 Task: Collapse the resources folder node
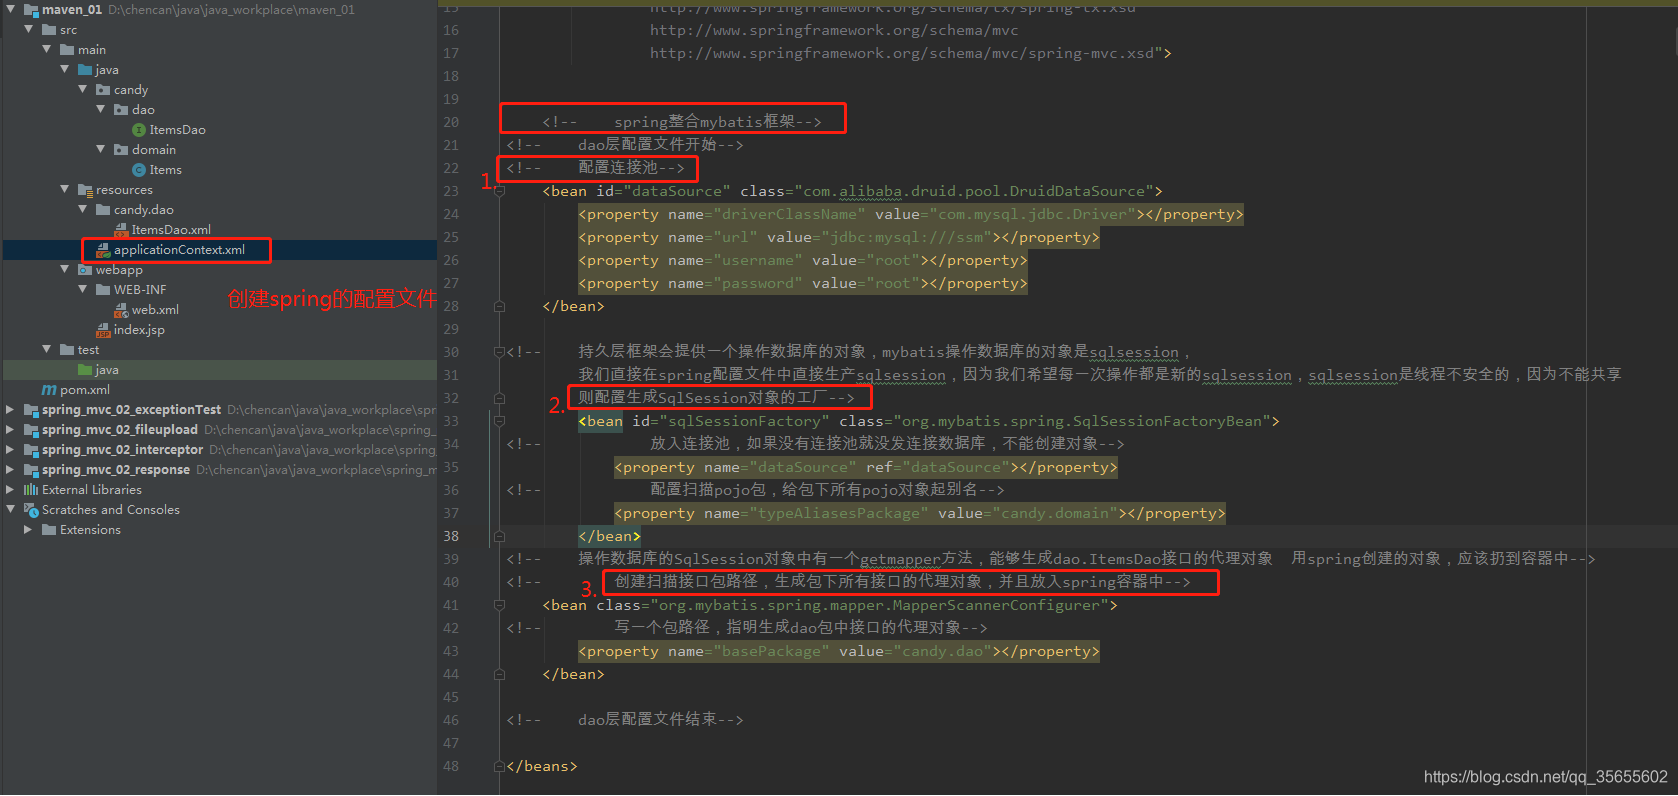(64, 189)
